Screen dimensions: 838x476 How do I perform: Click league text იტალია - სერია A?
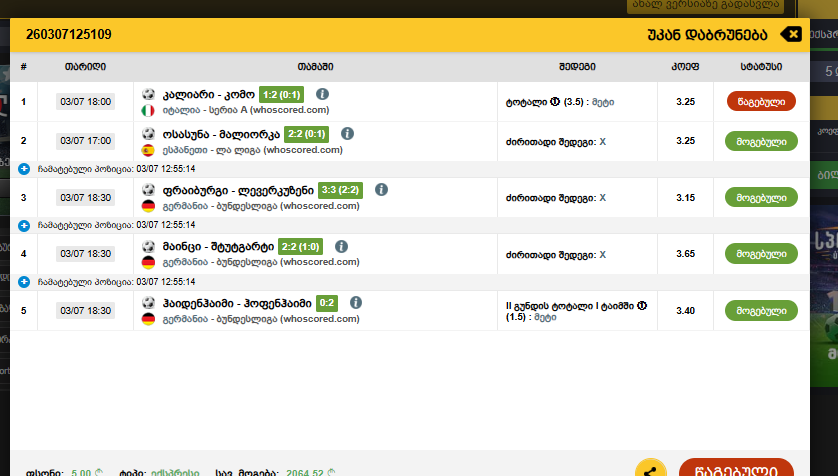click(x=205, y=110)
